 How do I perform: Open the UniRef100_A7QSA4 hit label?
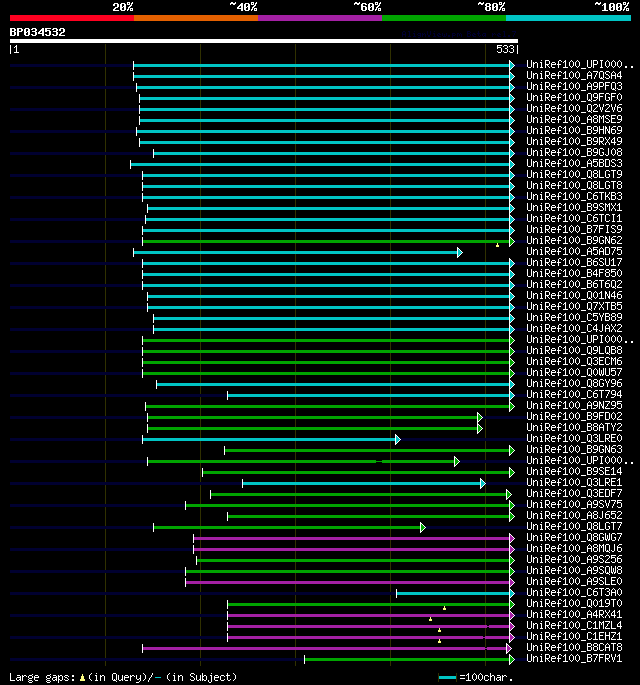coord(574,76)
